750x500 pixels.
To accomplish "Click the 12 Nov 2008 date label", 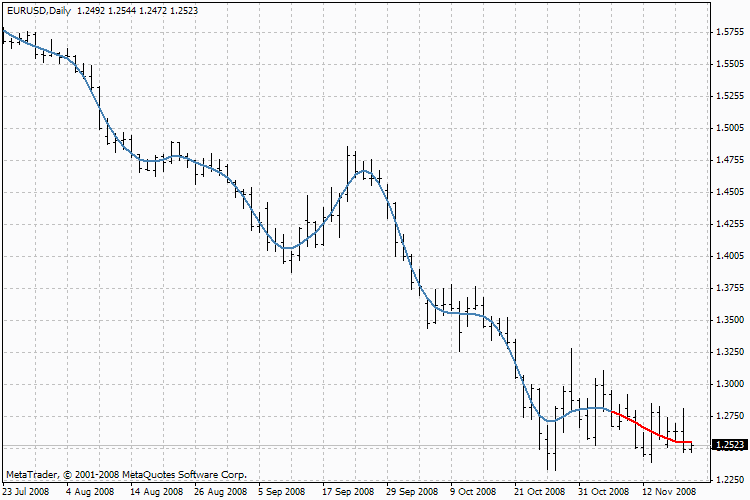I will tap(667, 491).
